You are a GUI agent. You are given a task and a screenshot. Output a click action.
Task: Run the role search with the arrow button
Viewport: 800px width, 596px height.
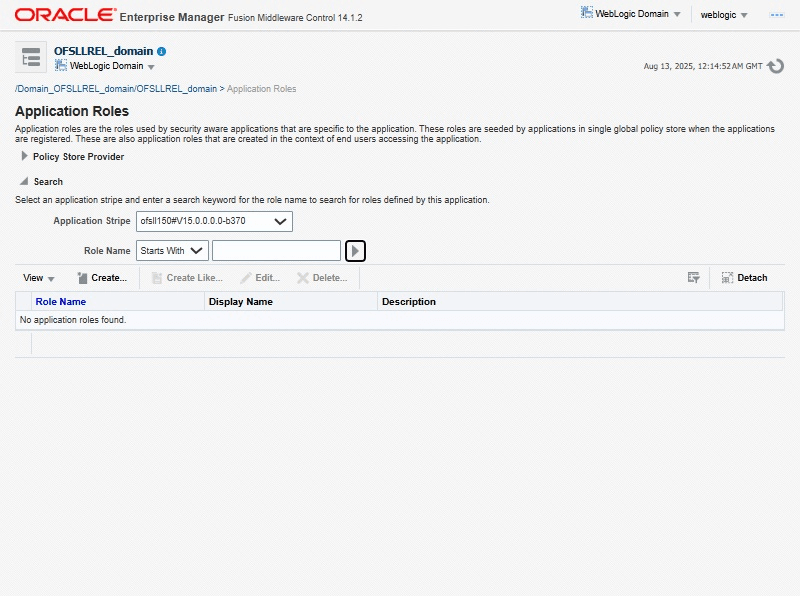point(355,251)
